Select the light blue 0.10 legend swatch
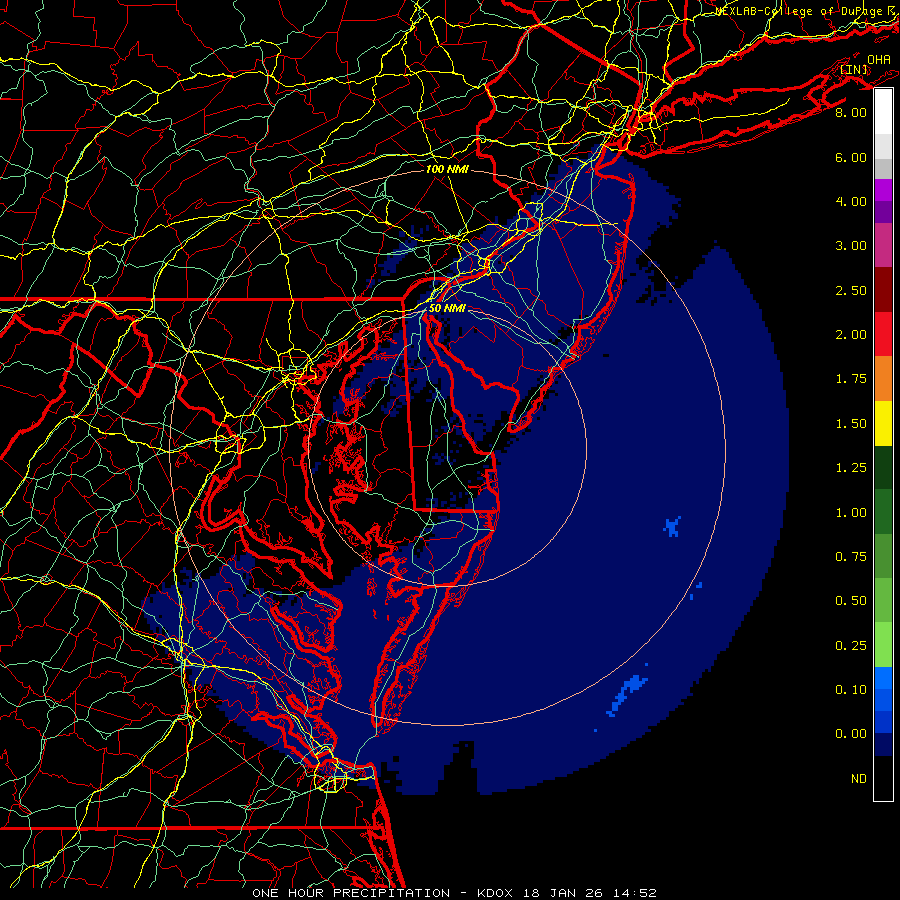 click(883, 678)
